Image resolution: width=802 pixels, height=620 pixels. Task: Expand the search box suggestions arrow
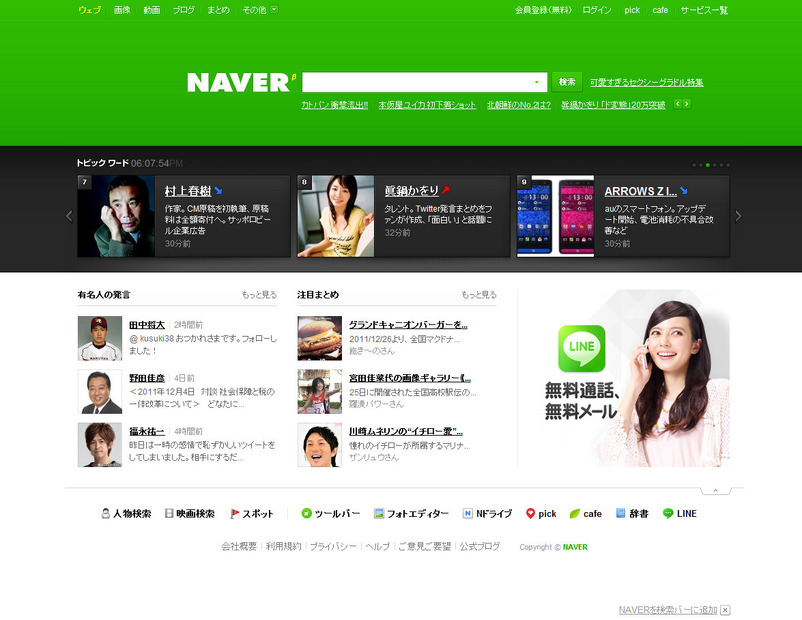pyautogui.click(x=537, y=82)
